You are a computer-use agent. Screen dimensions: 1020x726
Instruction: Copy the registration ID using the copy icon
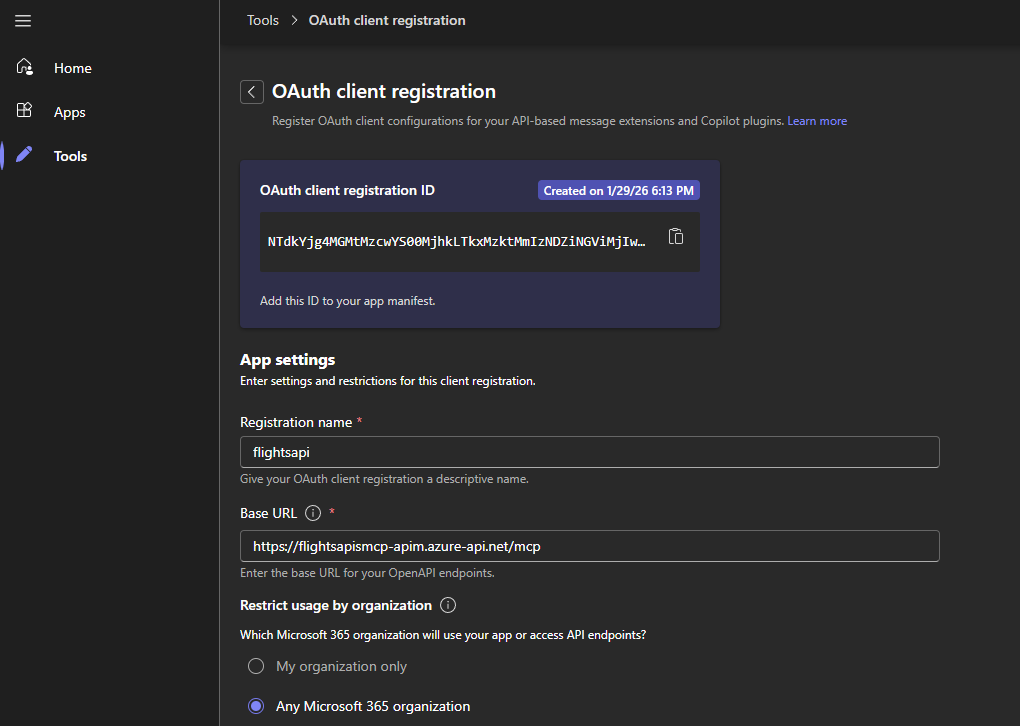pos(676,237)
